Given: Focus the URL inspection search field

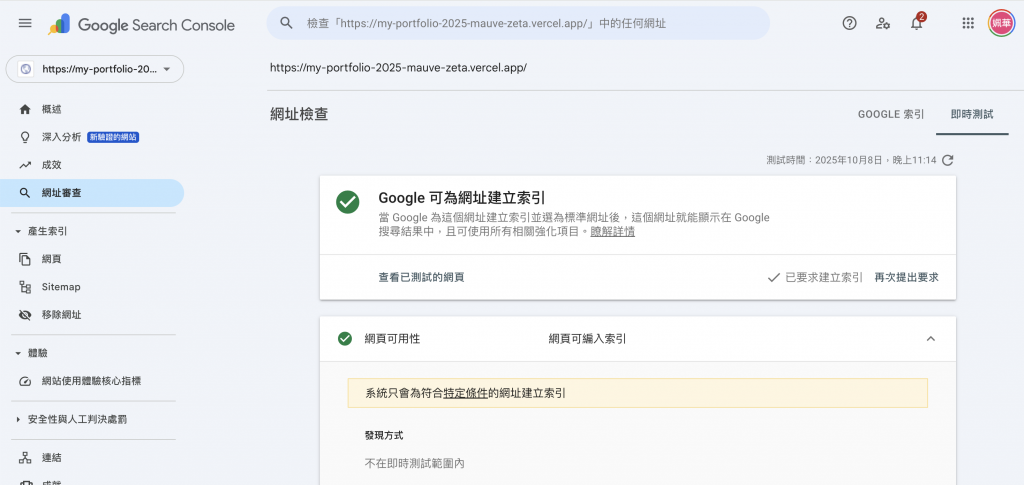Looking at the screenshot, I should point(518,23).
